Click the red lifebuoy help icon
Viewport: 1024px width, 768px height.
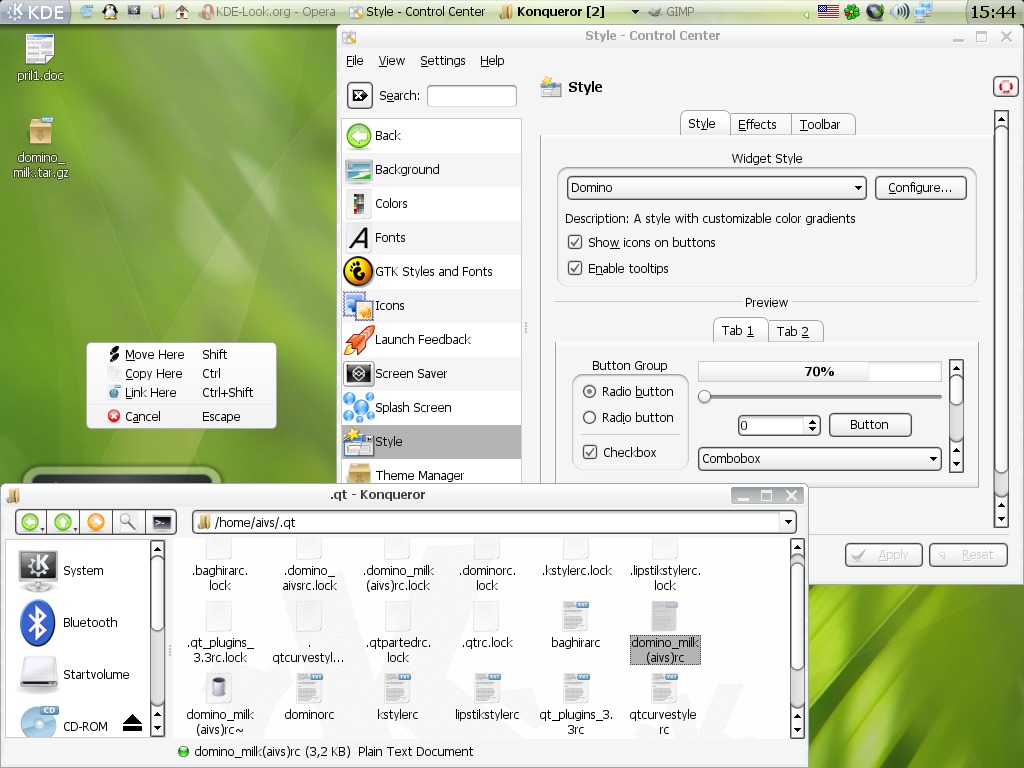pyautogui.click(x=1005, y=86)
